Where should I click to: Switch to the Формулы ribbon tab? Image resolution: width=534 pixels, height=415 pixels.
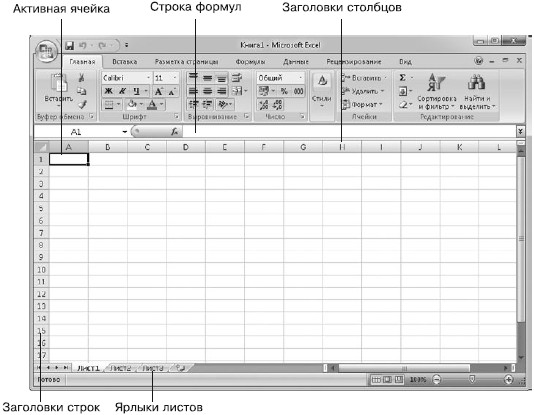(250, 62)
